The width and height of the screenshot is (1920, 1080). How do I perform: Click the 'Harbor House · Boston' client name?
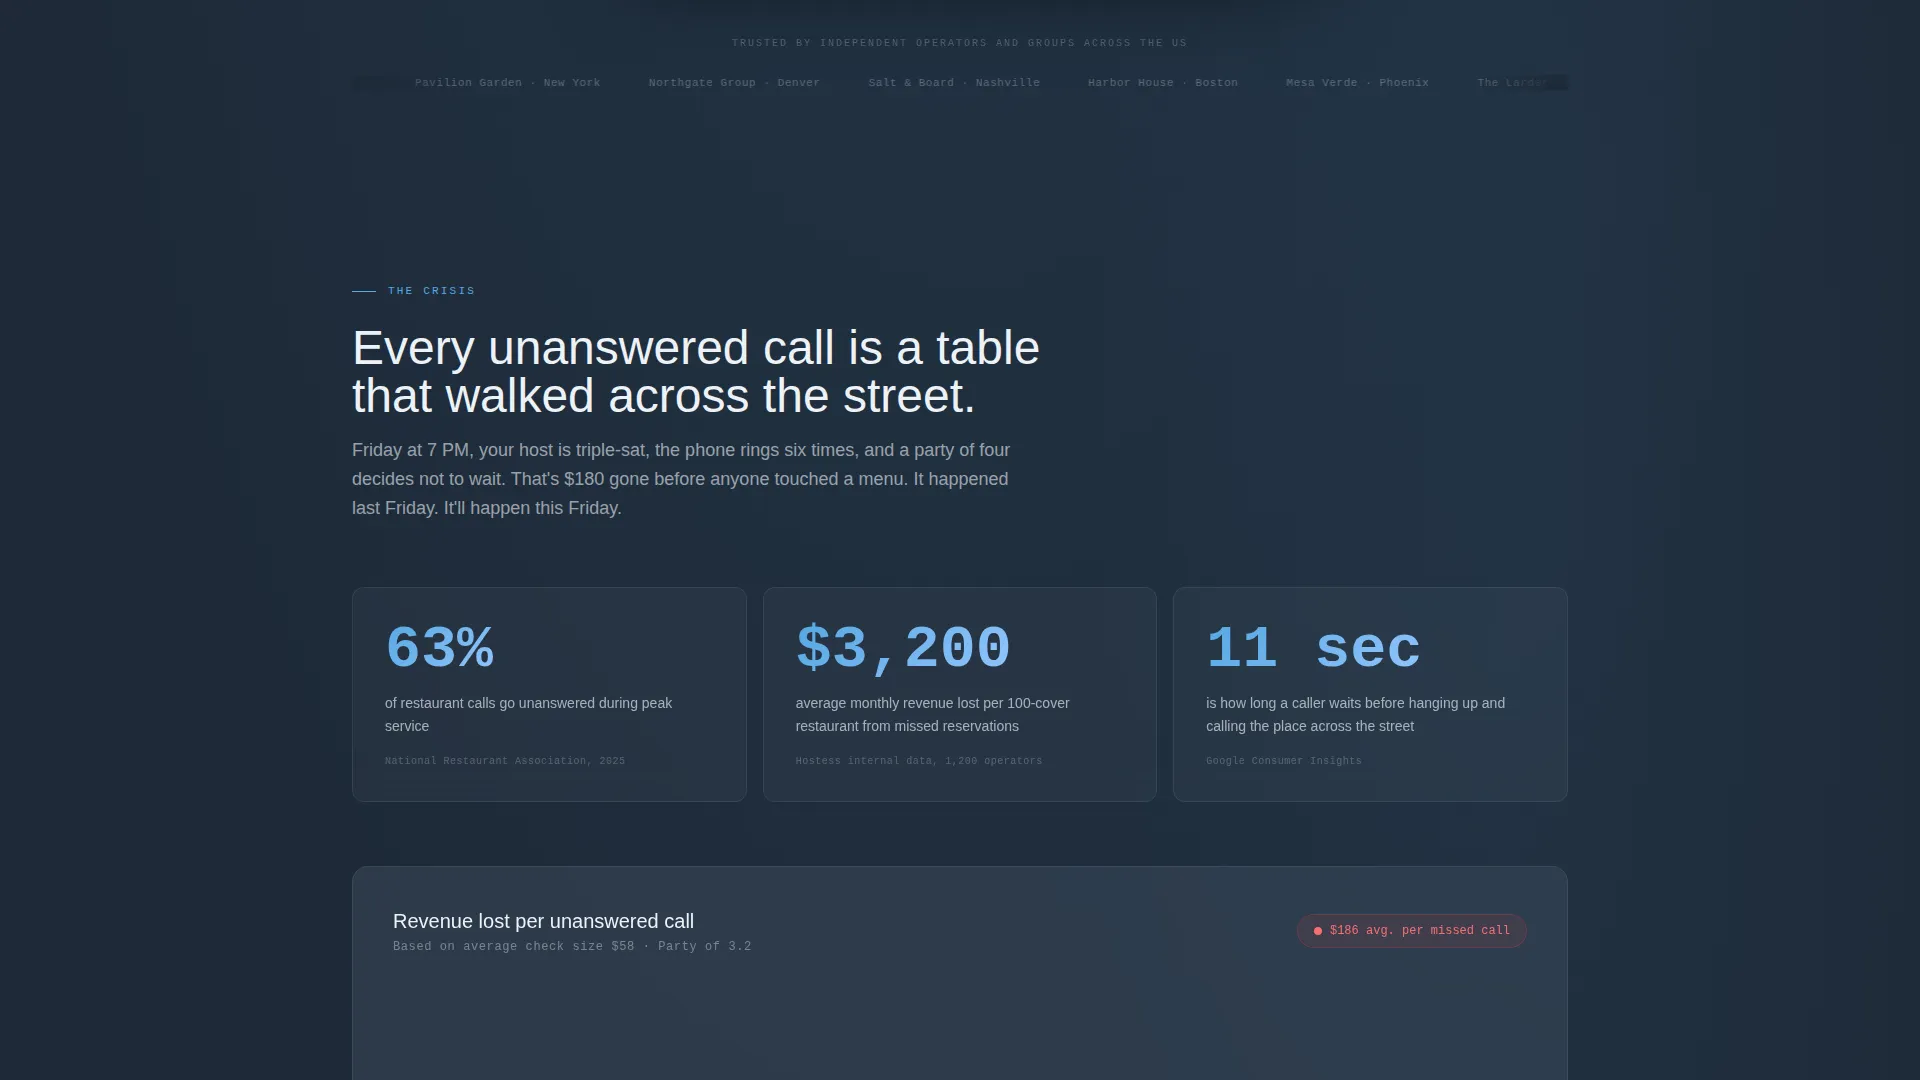click(1162, 83)
